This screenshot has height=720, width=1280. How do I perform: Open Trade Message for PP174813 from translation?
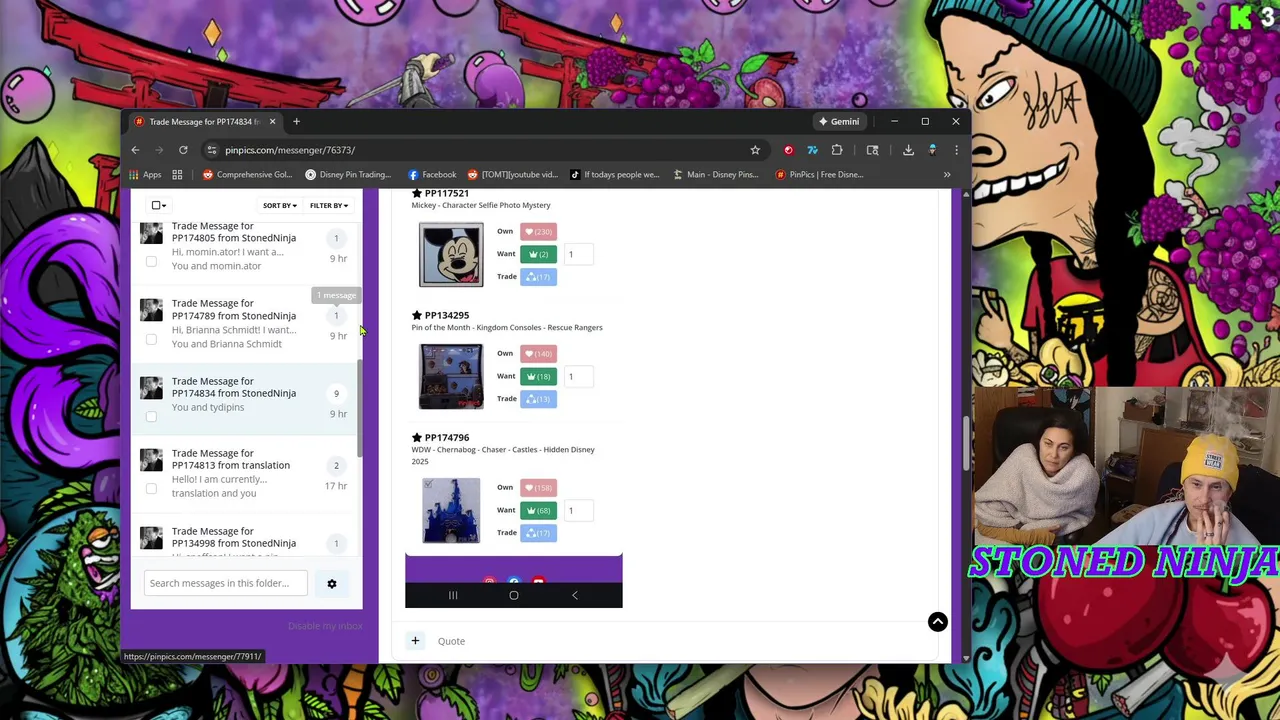[x=231, y=459]
